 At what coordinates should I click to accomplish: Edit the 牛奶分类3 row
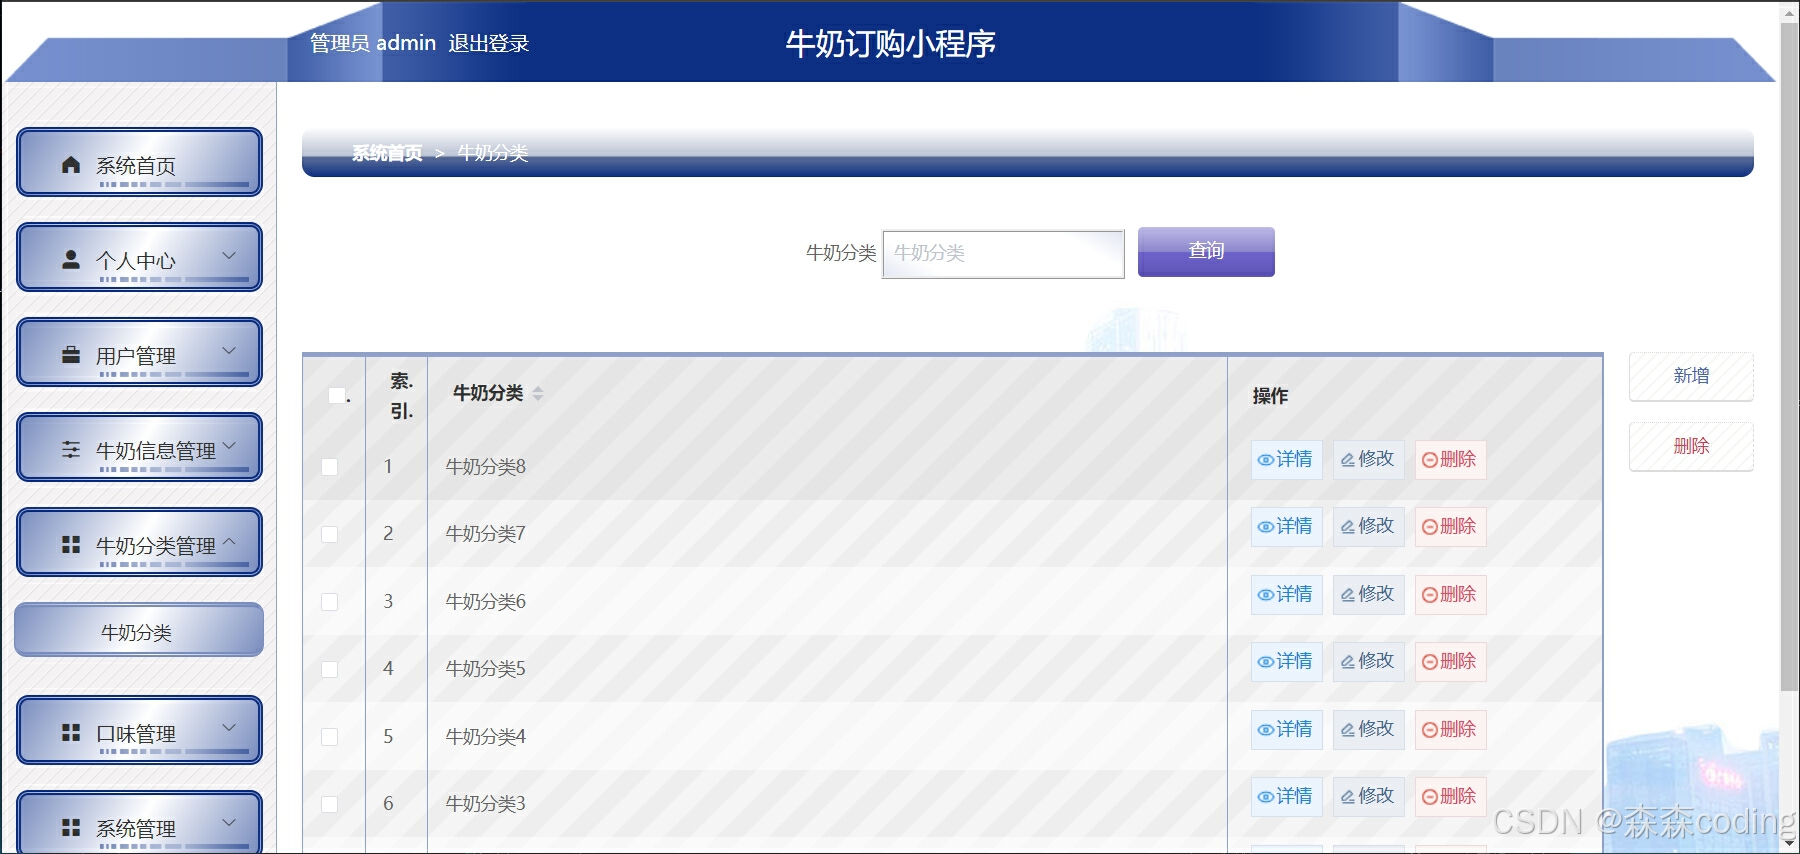pos(1368,796)
